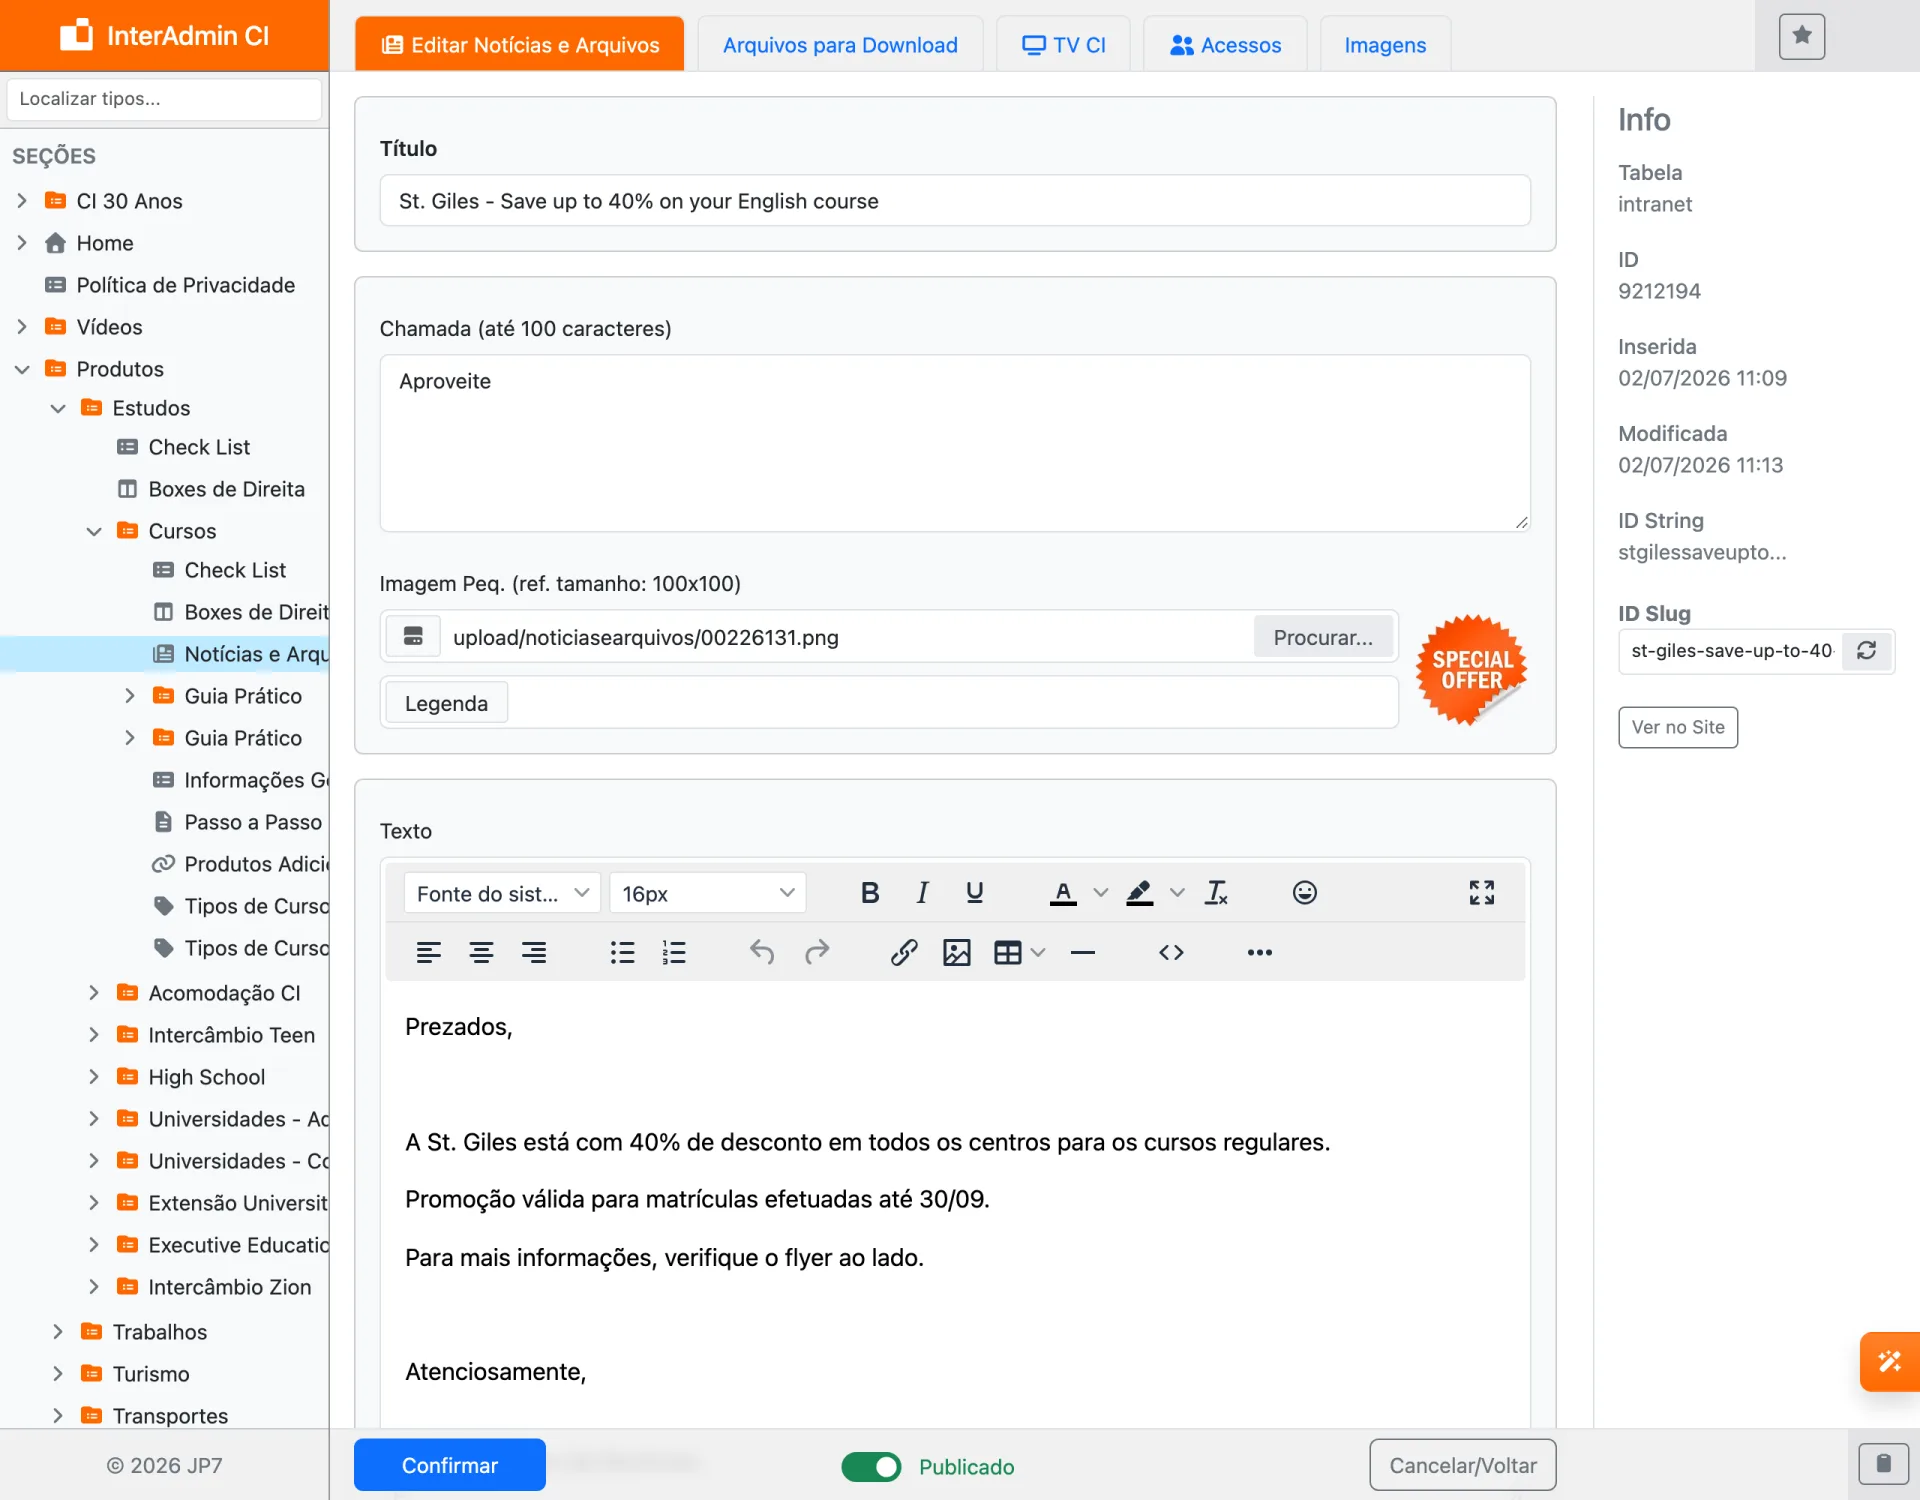Open the Imagens tab
1920x1500 pixels.
point(1385,45)
